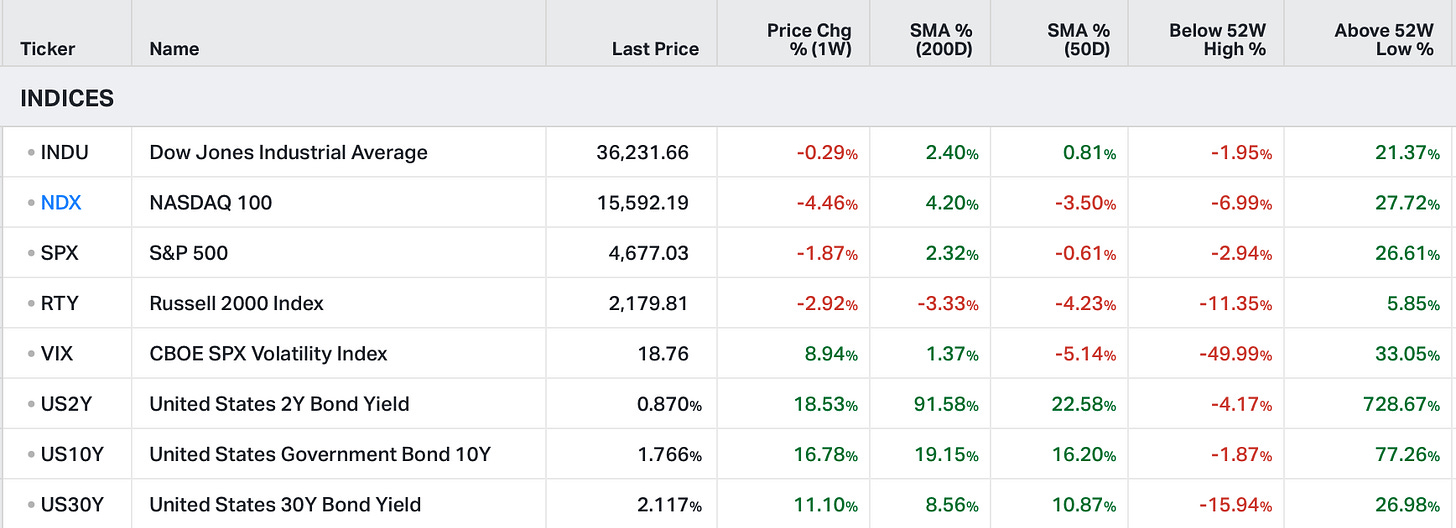This screenshot has height=528, width=1456.
Task: Select the US30Y ticker cell
Action: tap(72, 504)
